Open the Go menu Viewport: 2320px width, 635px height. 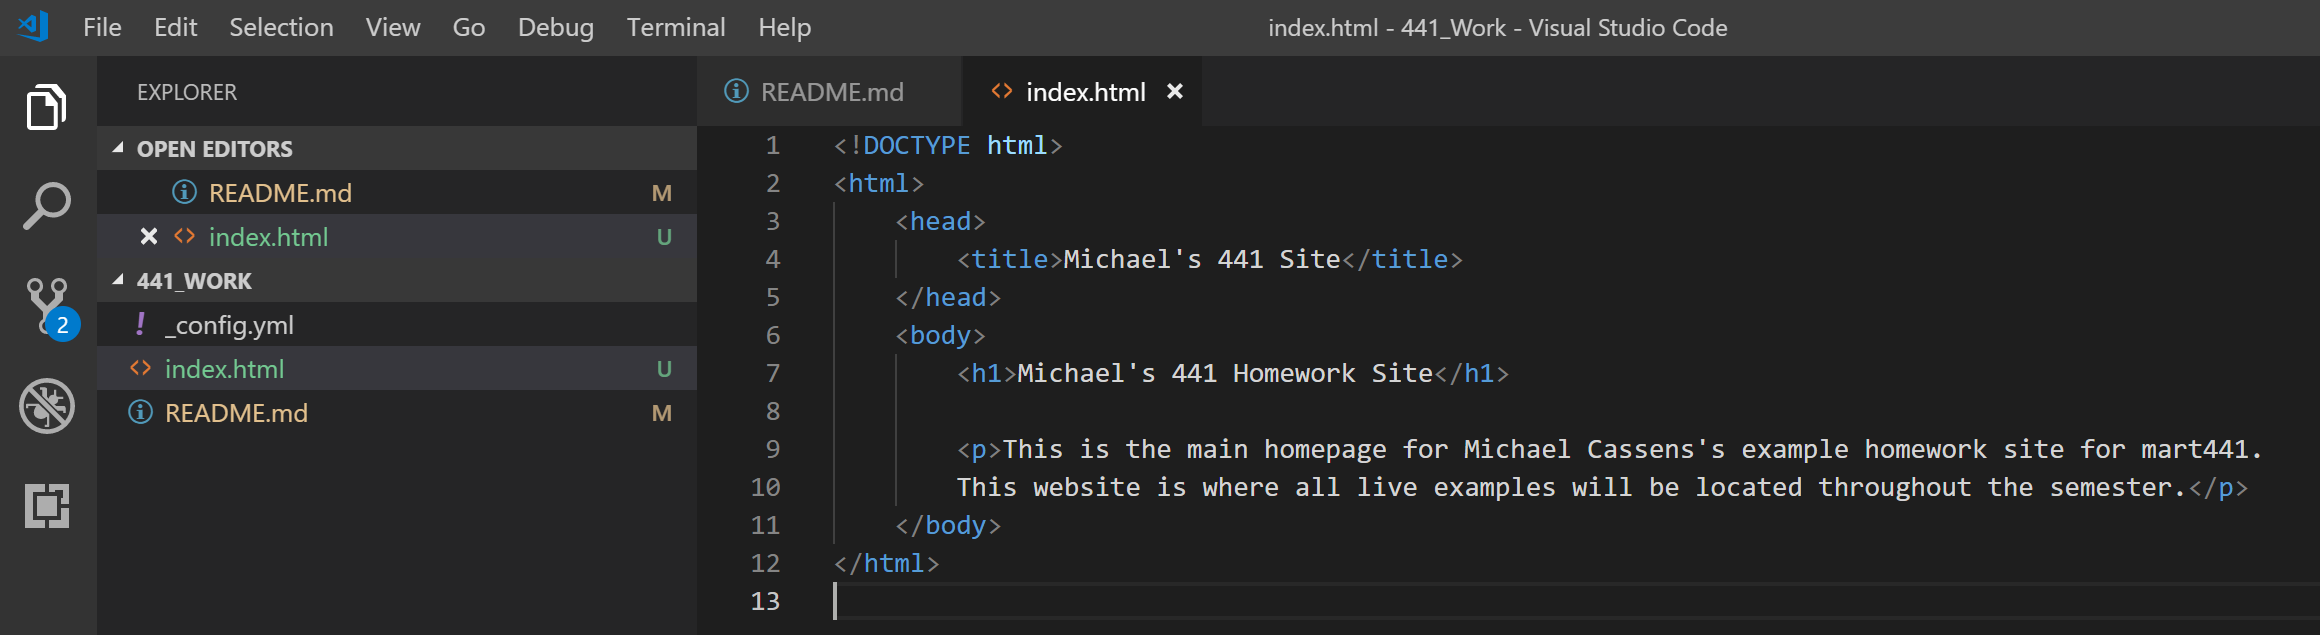tap(469, 27)
